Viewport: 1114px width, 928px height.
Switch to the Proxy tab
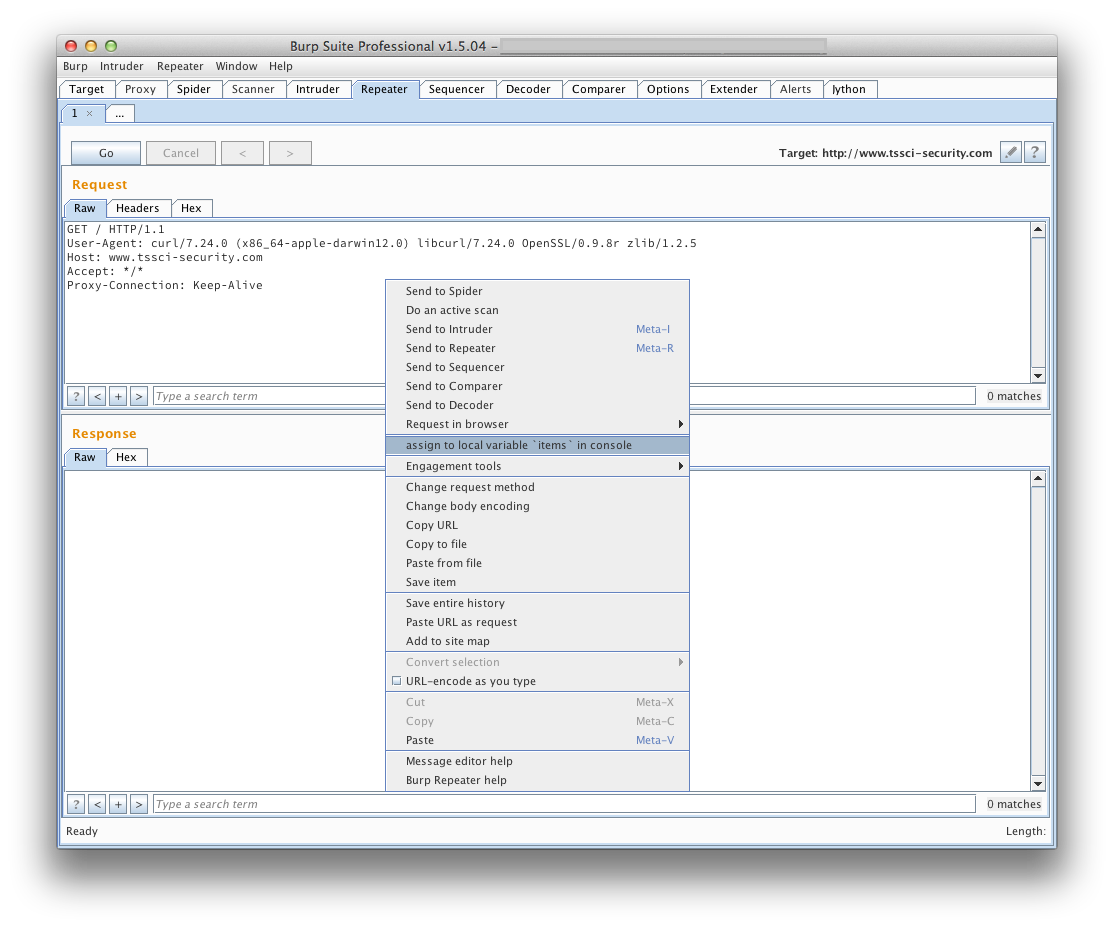140,89
